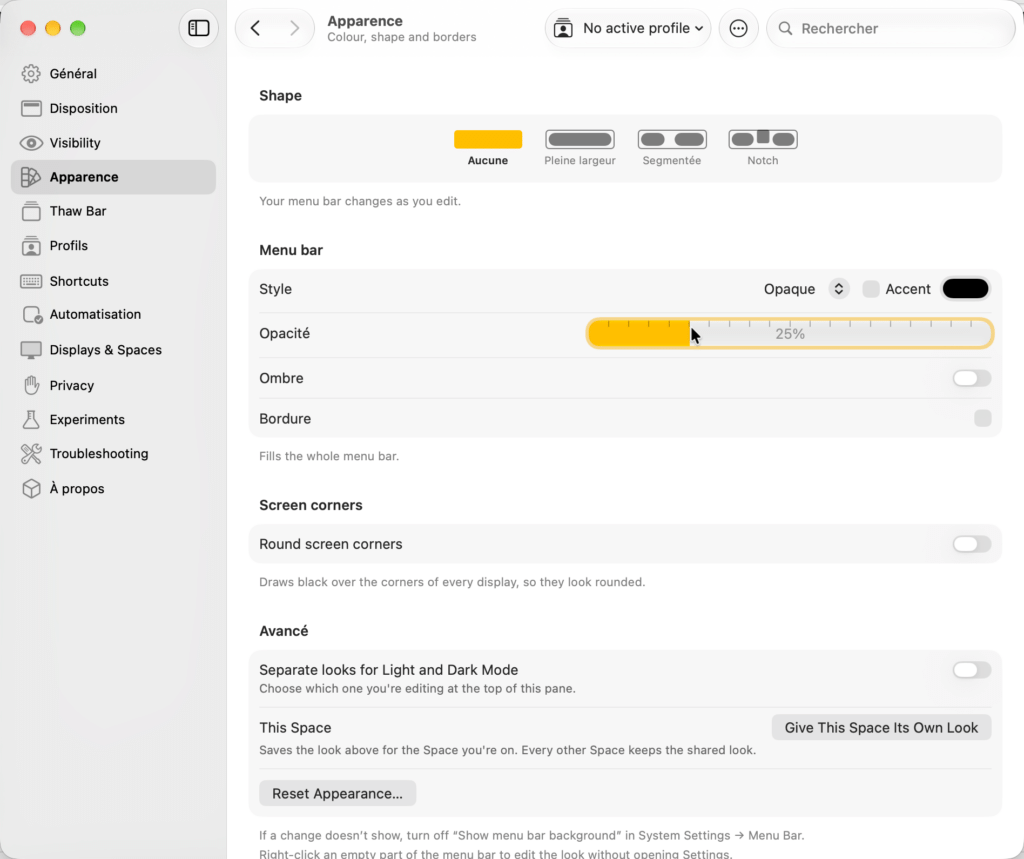Choose the Segmentée shape icon
The width and height of the screenshot is (1024, 859).
(672, 139)
